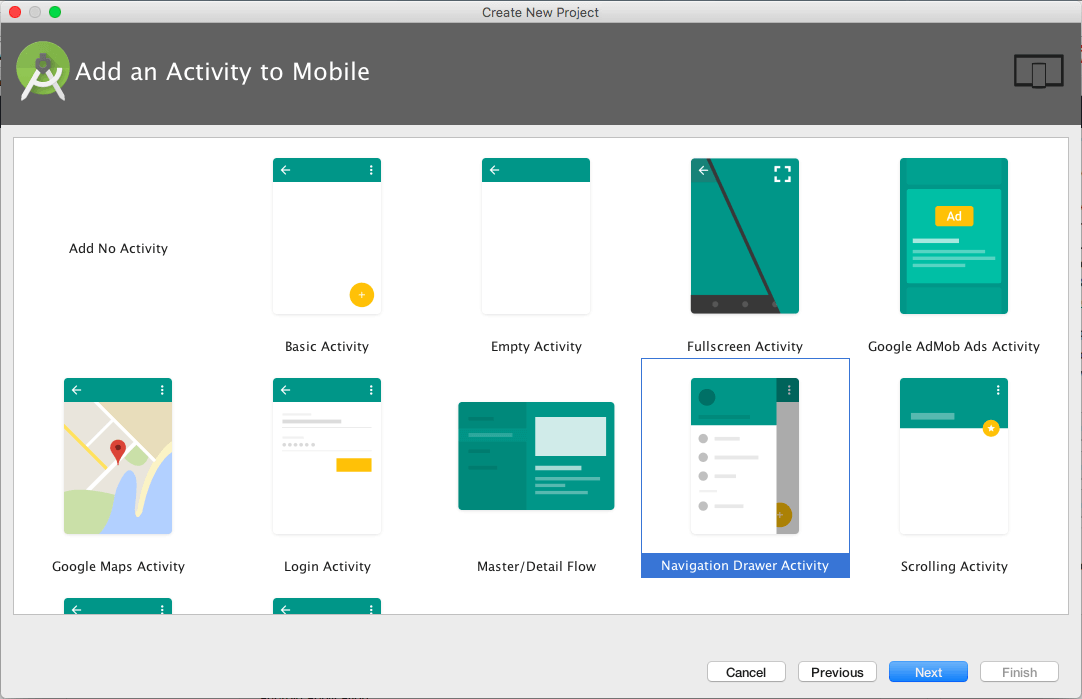
Task: Choose the Login Activity template
Action: tap(327, 456)
